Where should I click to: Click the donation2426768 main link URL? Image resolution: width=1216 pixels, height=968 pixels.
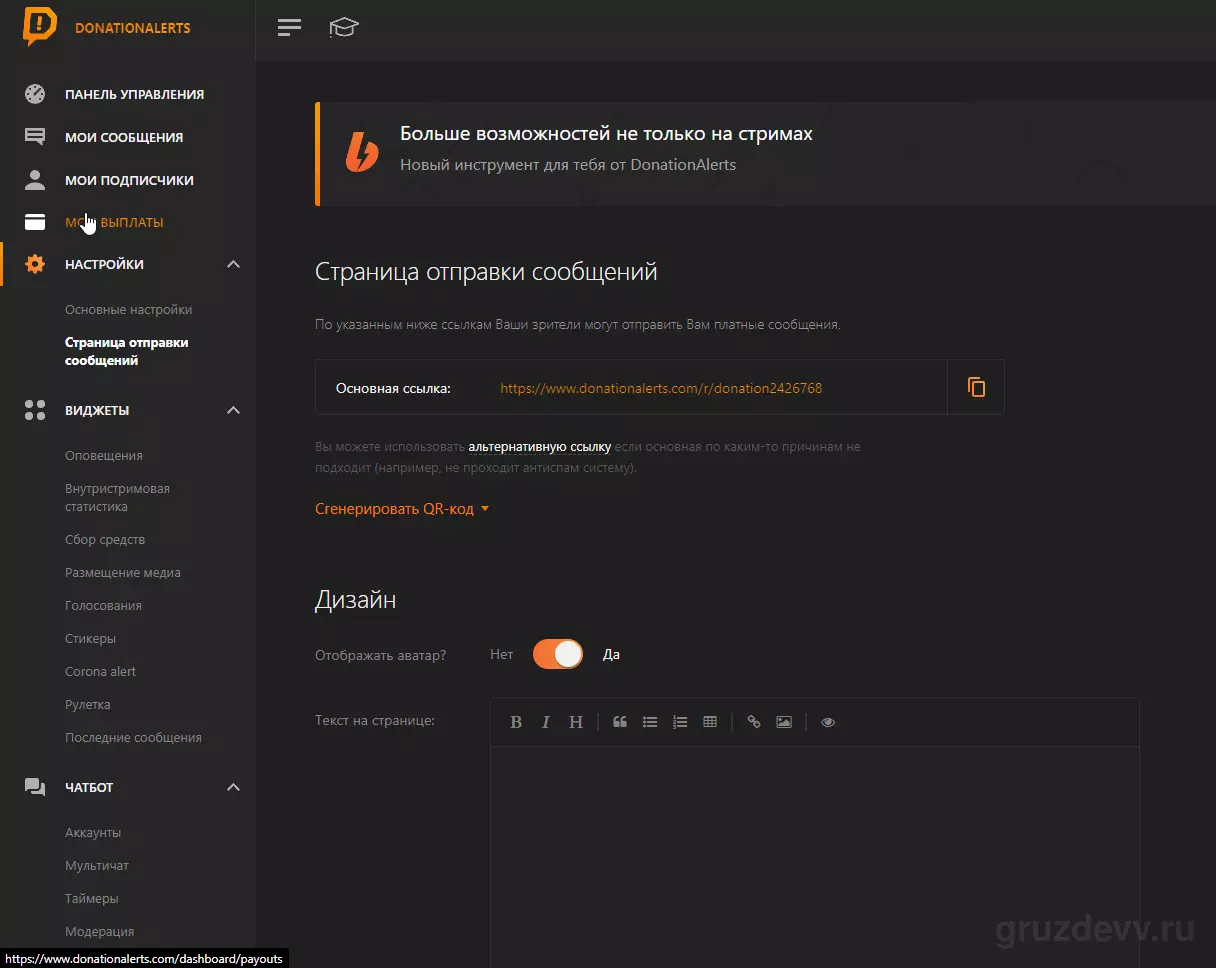point(661,388)
